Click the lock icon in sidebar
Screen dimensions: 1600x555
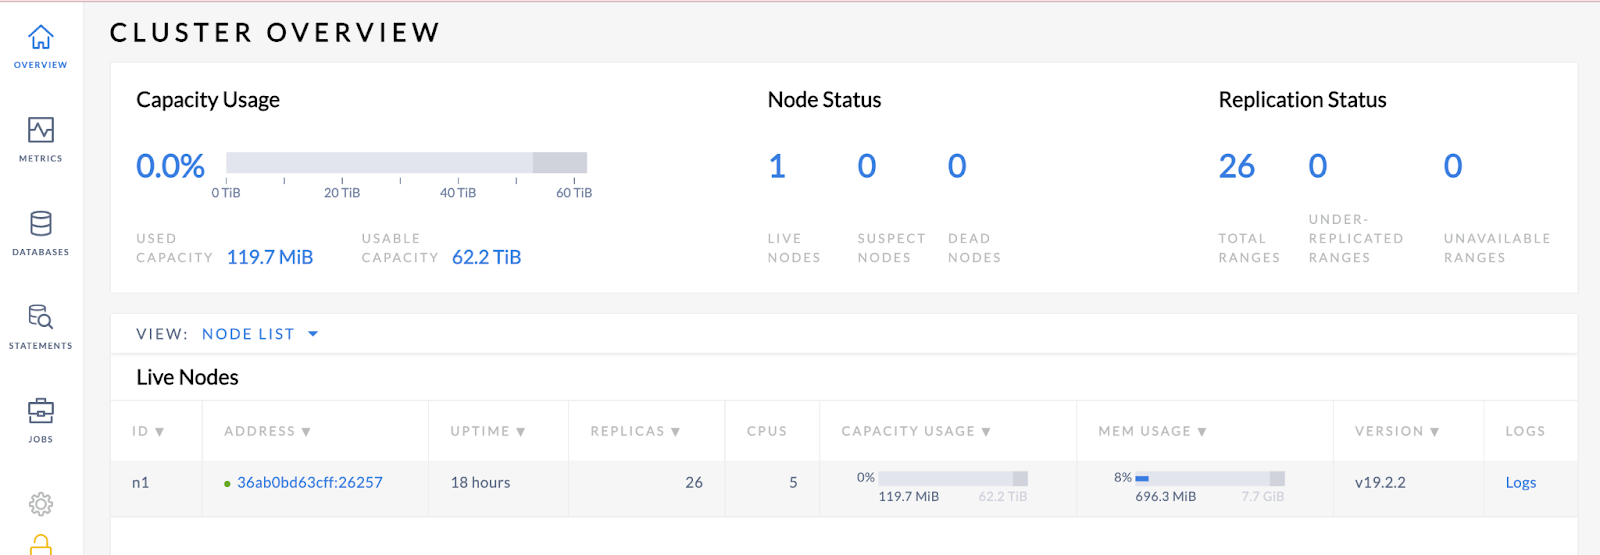point(40,544)
